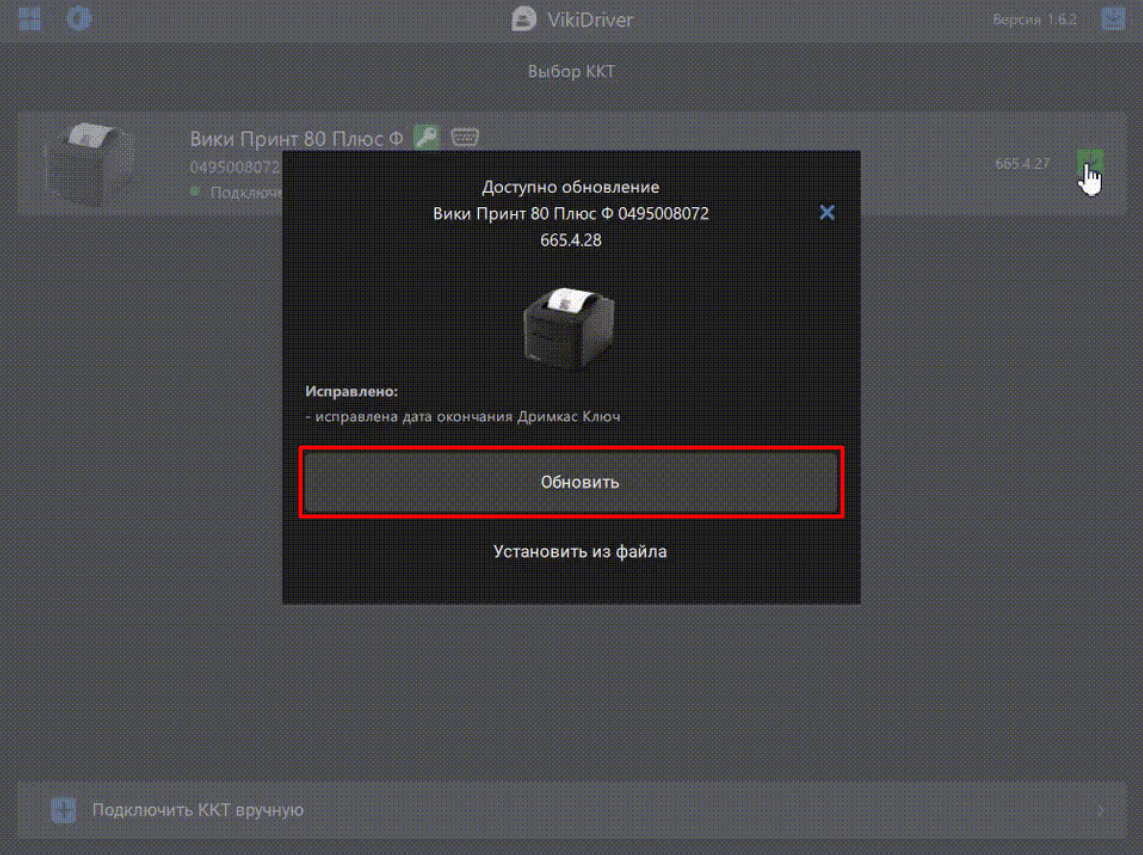1143x855 pixels.
Task: Click the round blue icon in header
Action: click(x=79, y=19)
